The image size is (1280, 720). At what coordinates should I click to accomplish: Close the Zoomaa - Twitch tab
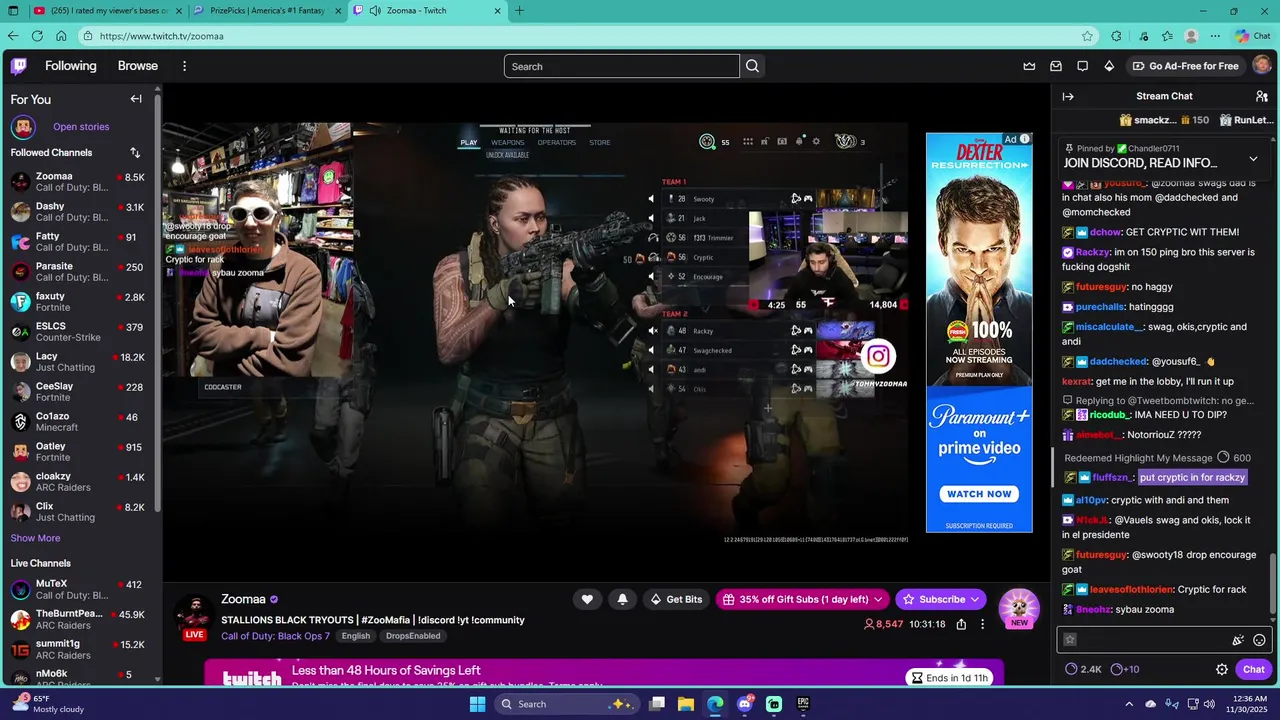point(498,10)
